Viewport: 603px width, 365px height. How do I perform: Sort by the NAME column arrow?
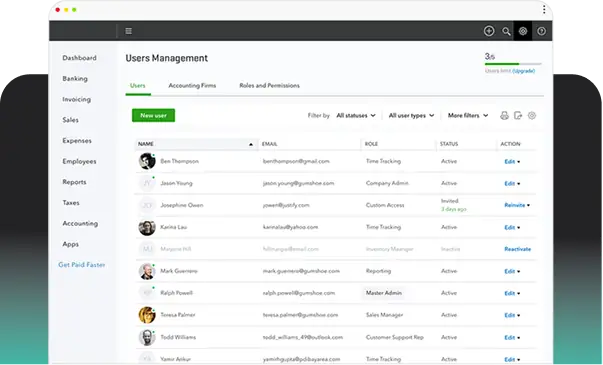(251, 144)
